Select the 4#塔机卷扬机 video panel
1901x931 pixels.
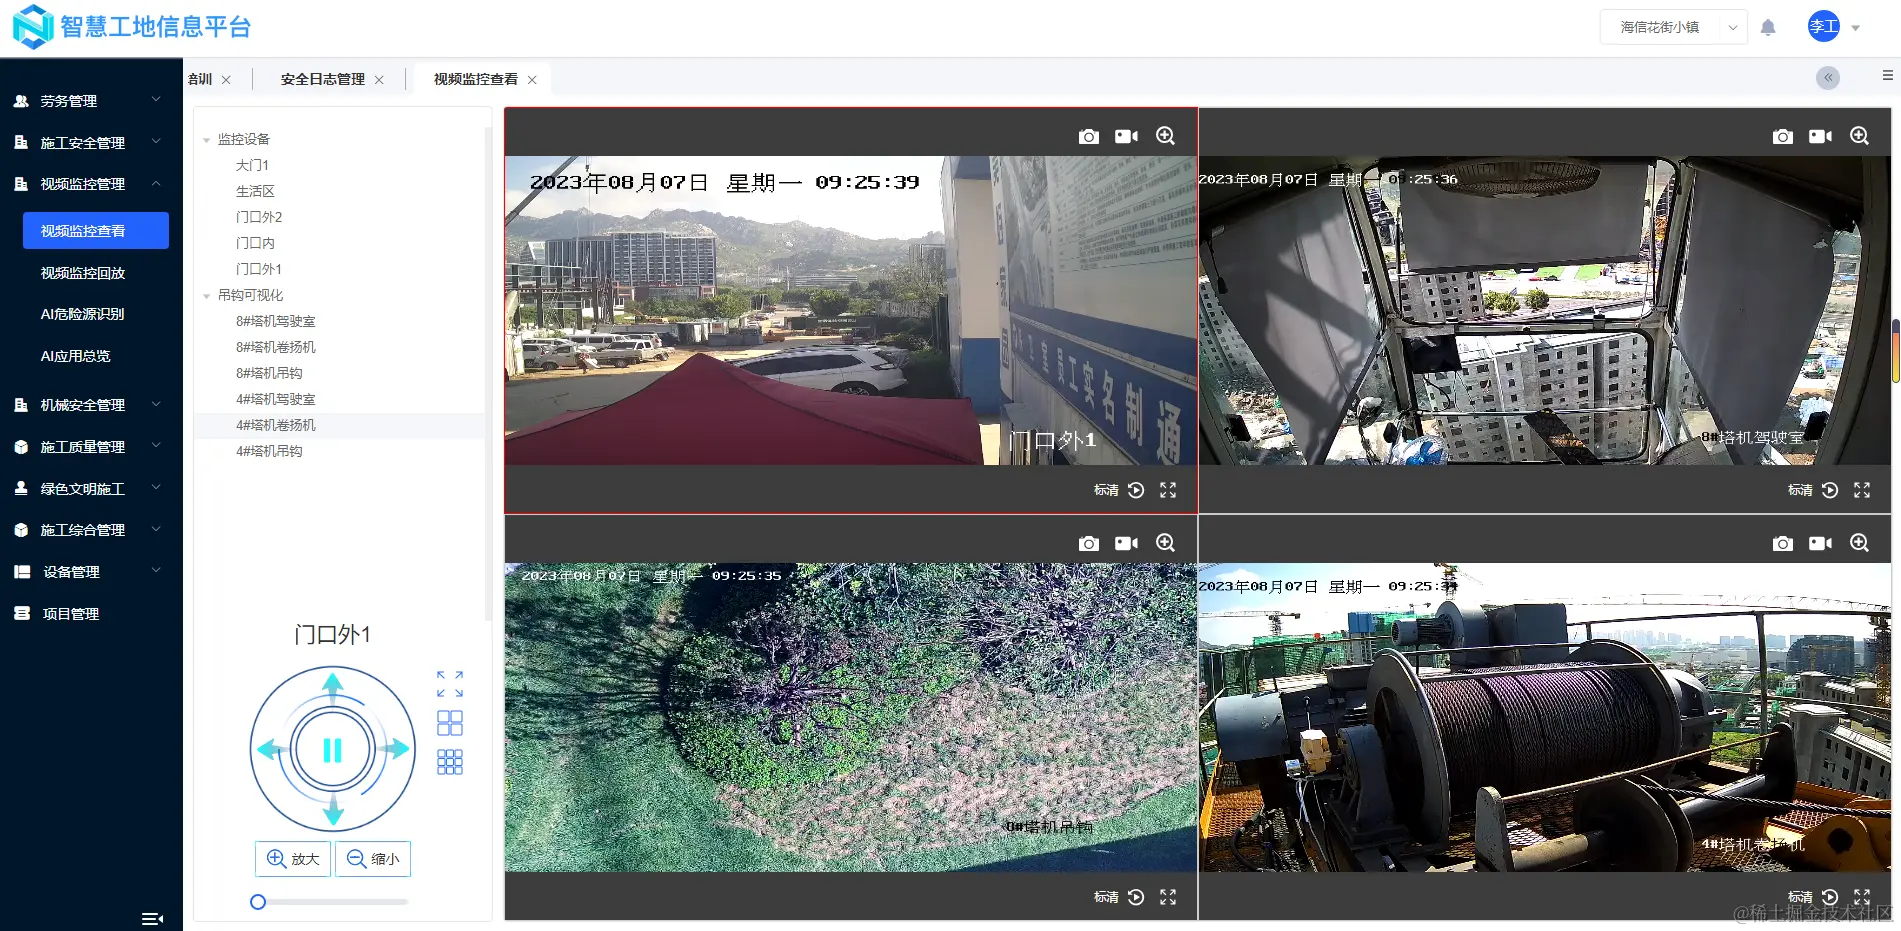point(1544,717)
